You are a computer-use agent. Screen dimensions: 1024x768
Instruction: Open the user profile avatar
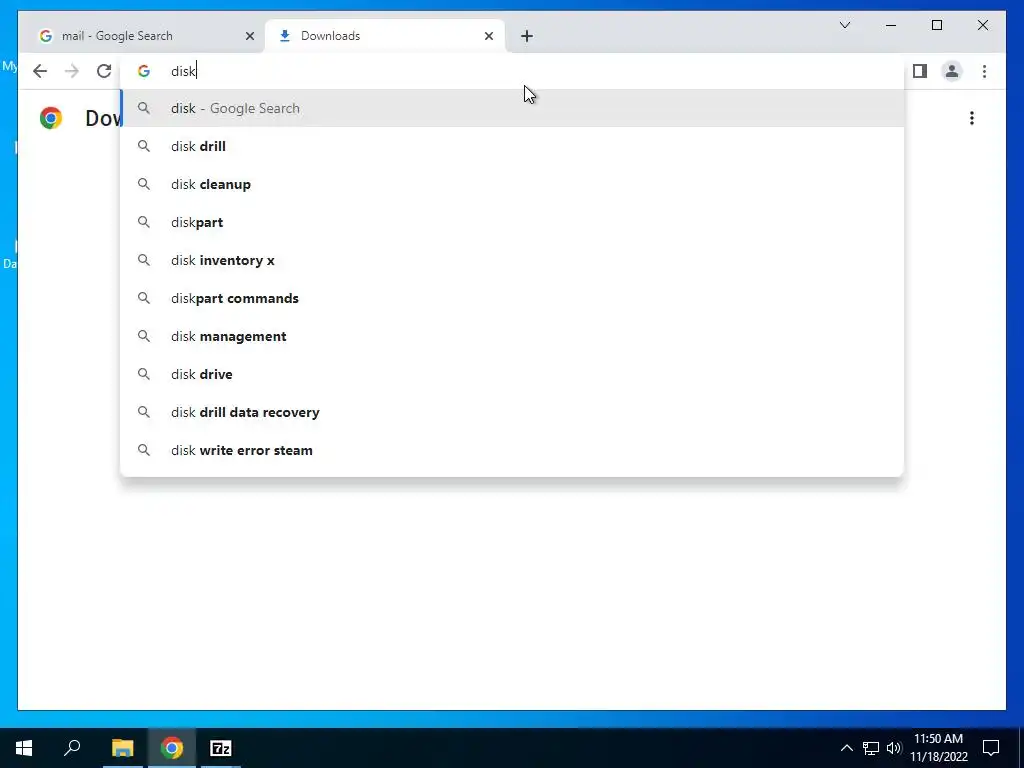pyautogui.click(x=952, y=71)
